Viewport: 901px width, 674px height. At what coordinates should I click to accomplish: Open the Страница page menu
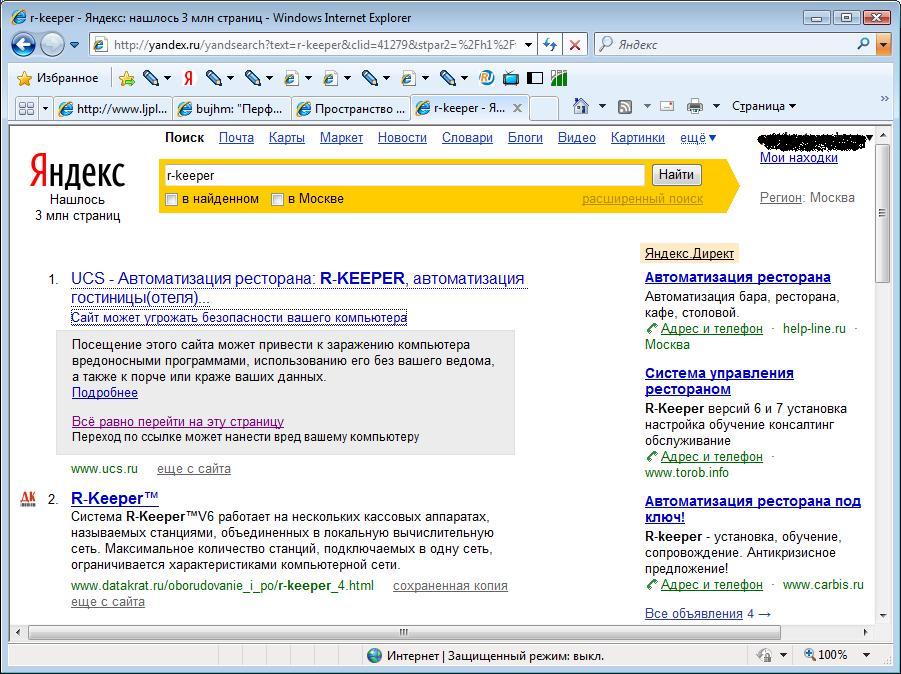(764, 106)
